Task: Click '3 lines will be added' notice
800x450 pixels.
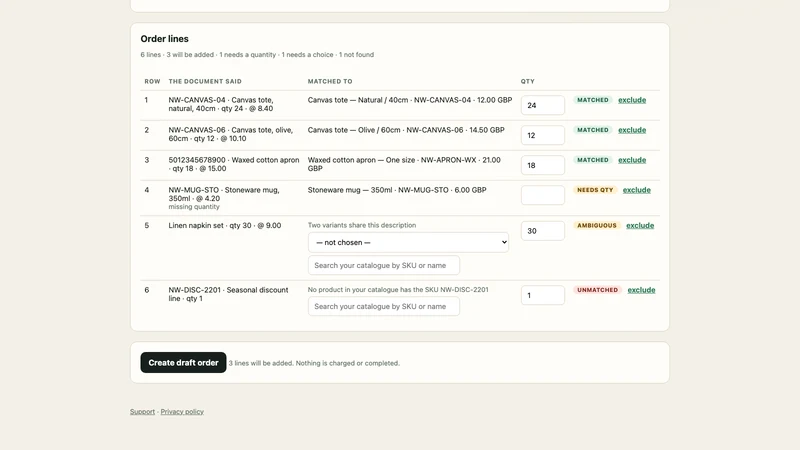Action: click(x=314, y=363)
